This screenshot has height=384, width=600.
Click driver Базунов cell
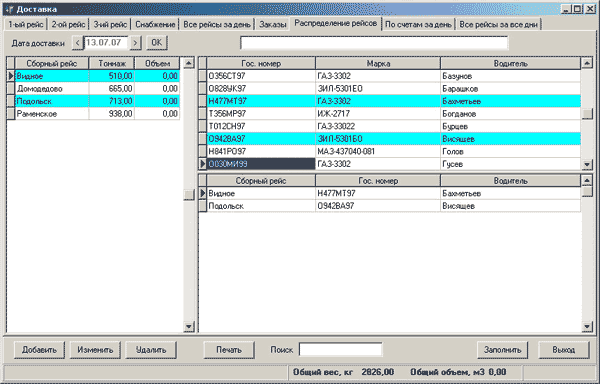[x=510, y=76]
